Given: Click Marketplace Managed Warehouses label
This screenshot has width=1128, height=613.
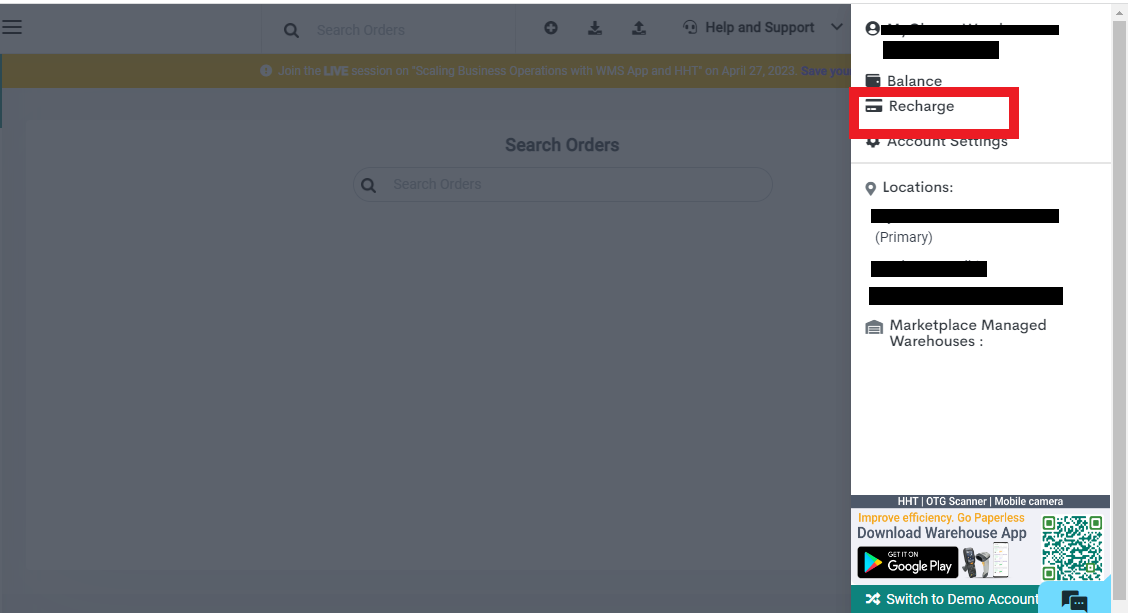Looking at the screenshot, I should (968, 333).
